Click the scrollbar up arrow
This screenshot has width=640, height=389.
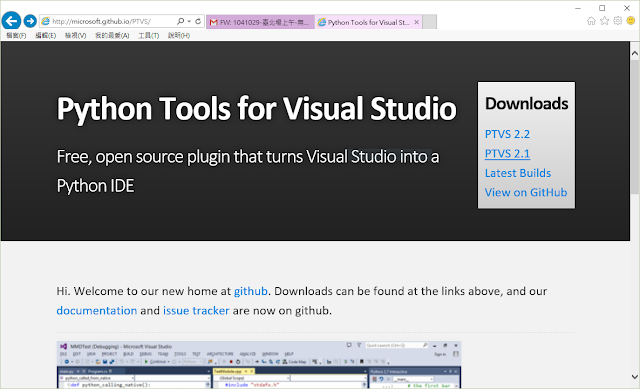[635, 53]
